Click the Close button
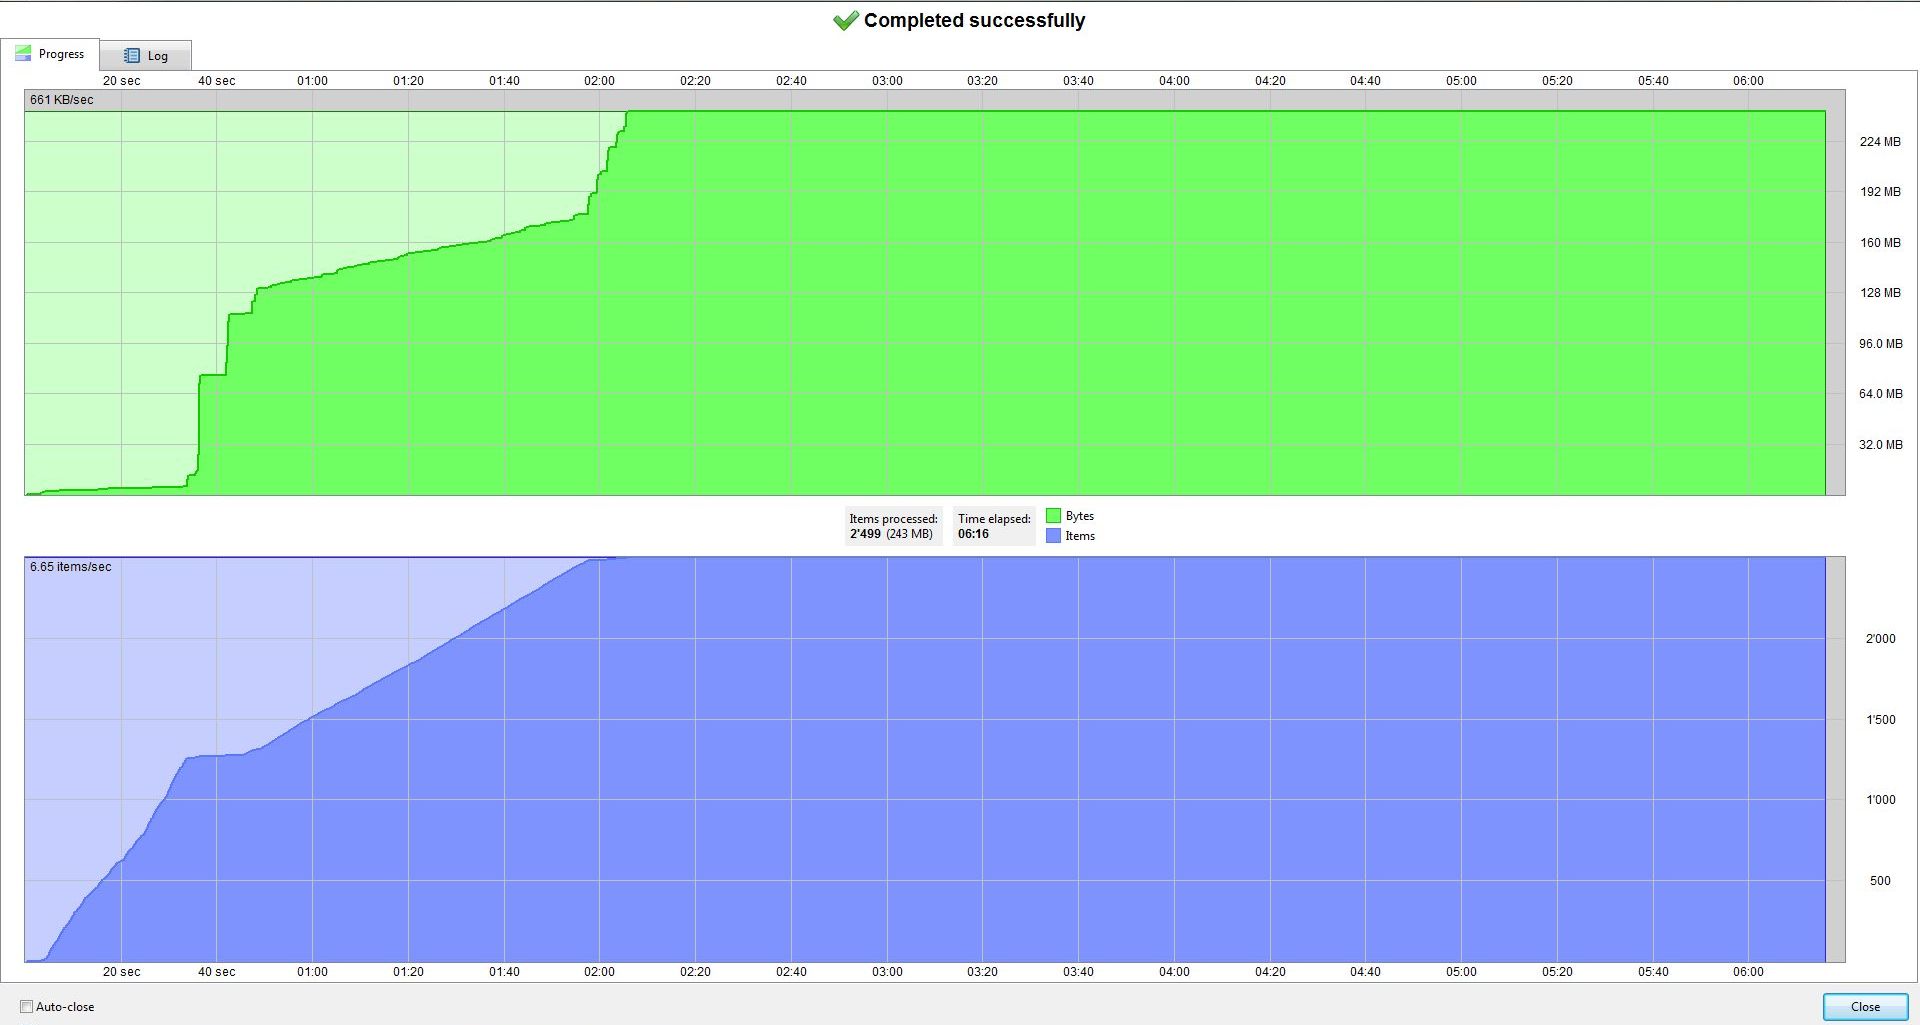1920x1025 pixels. [x=1865, y=1007]
